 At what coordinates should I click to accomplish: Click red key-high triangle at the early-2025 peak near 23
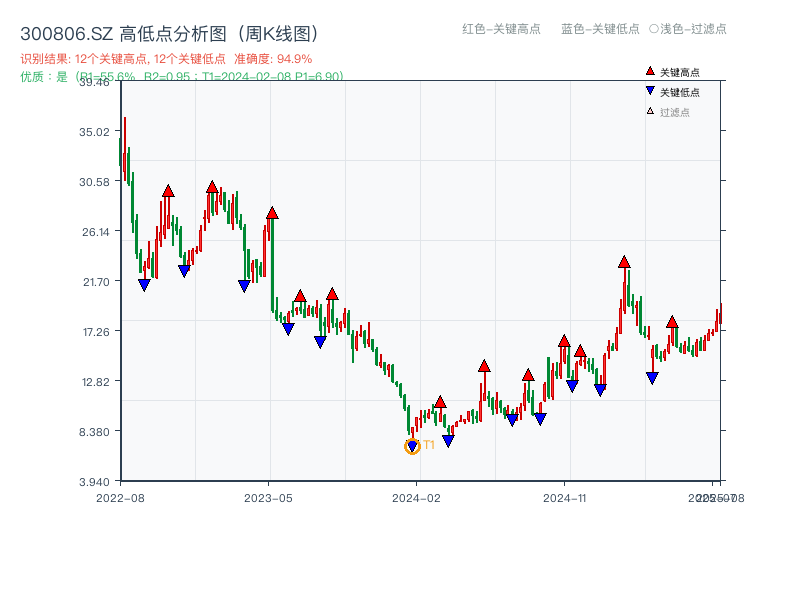(624, 262)
